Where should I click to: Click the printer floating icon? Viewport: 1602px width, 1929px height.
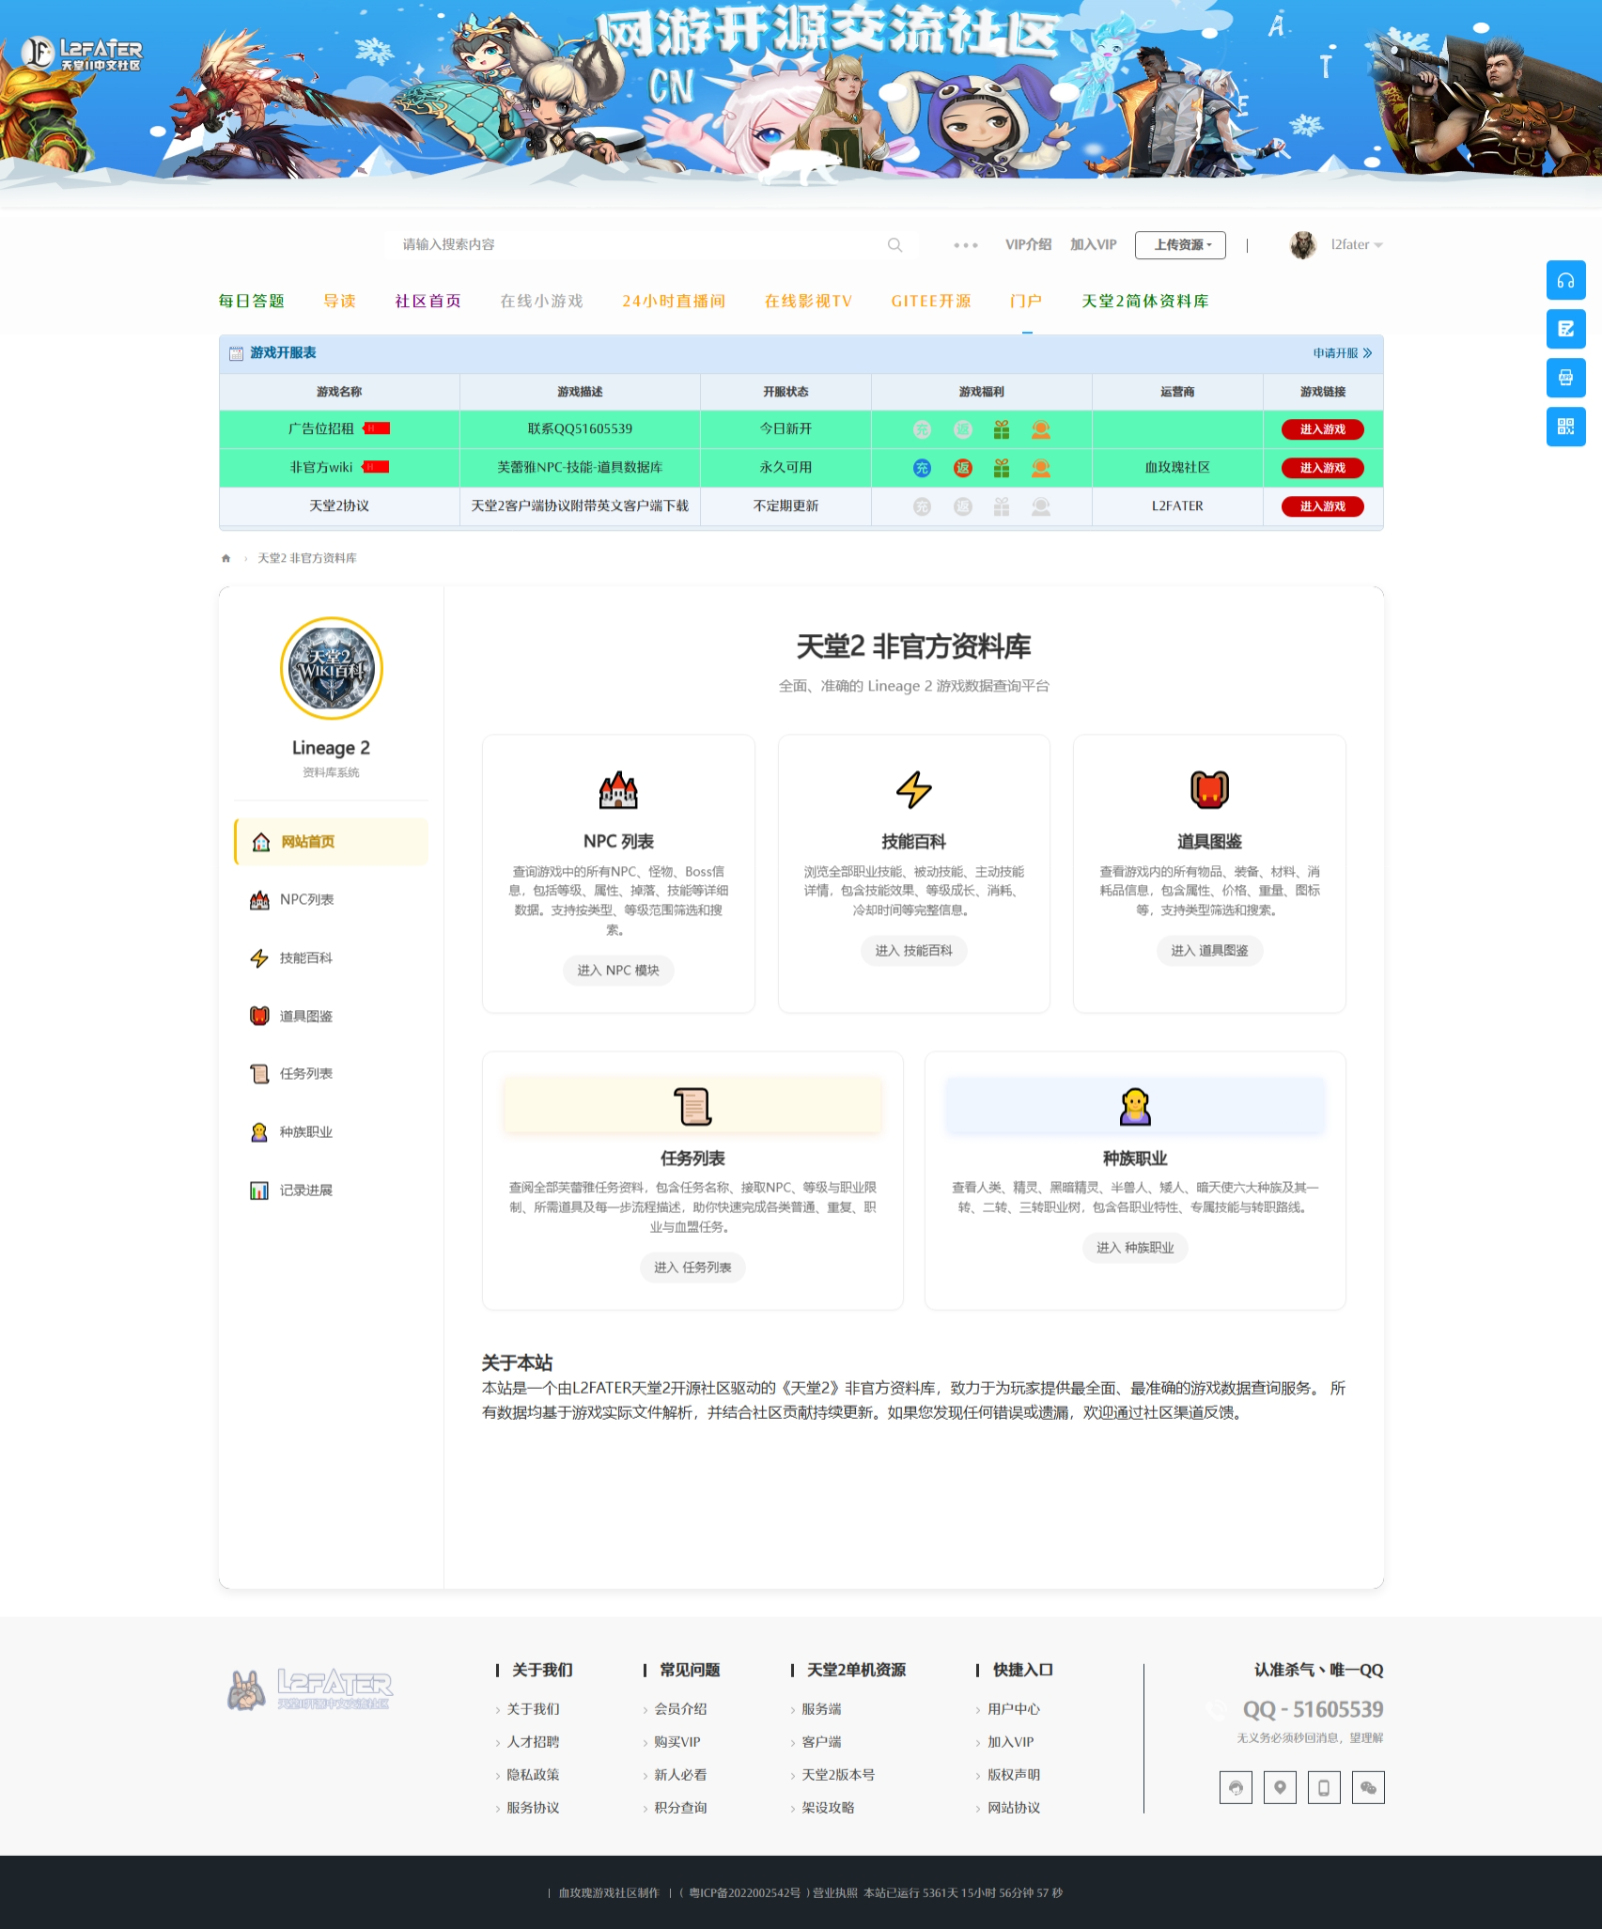[x=1566, y=378]
